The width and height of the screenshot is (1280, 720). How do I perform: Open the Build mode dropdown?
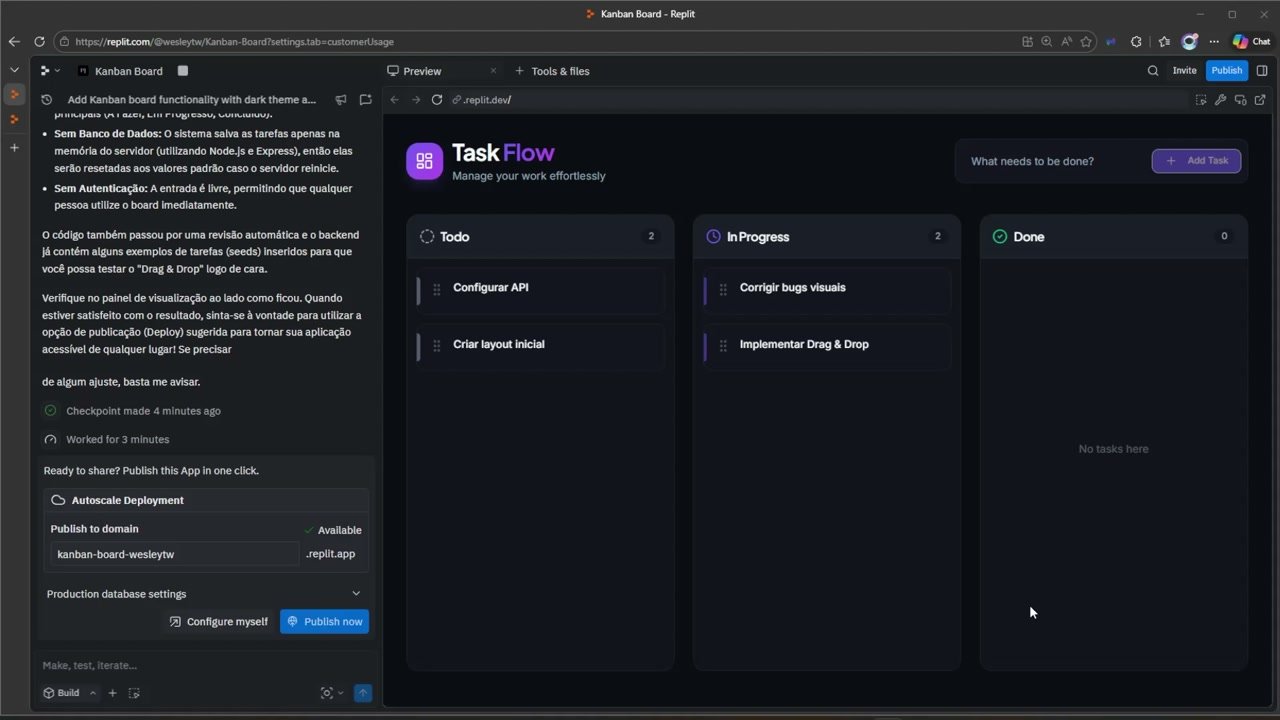(93, 693)
